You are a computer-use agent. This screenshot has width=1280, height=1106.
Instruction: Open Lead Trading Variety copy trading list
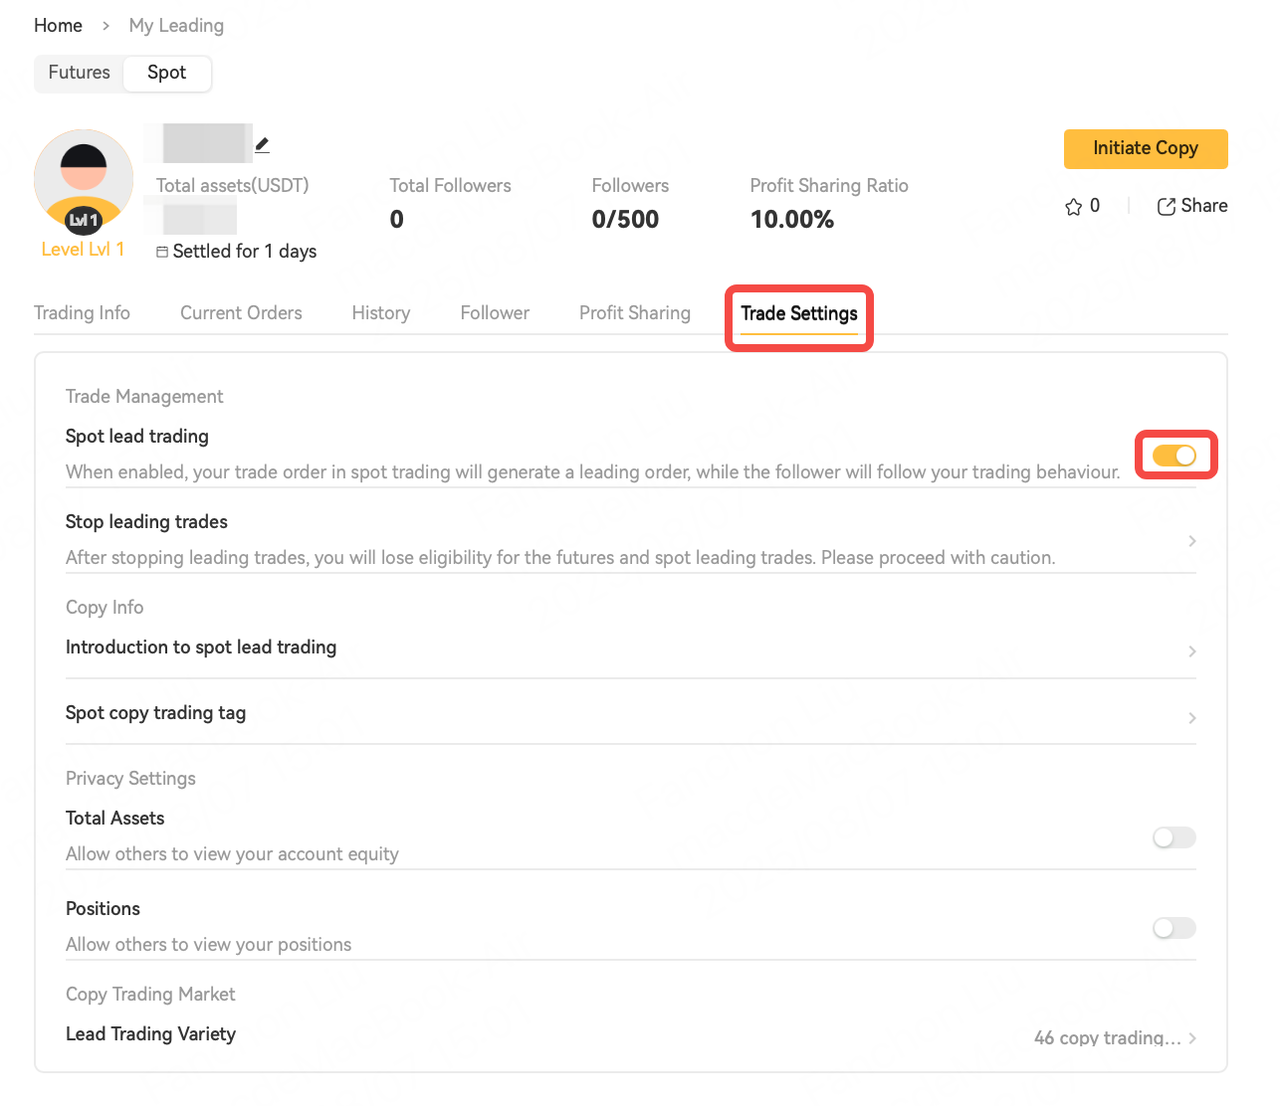point(1115,1038)
